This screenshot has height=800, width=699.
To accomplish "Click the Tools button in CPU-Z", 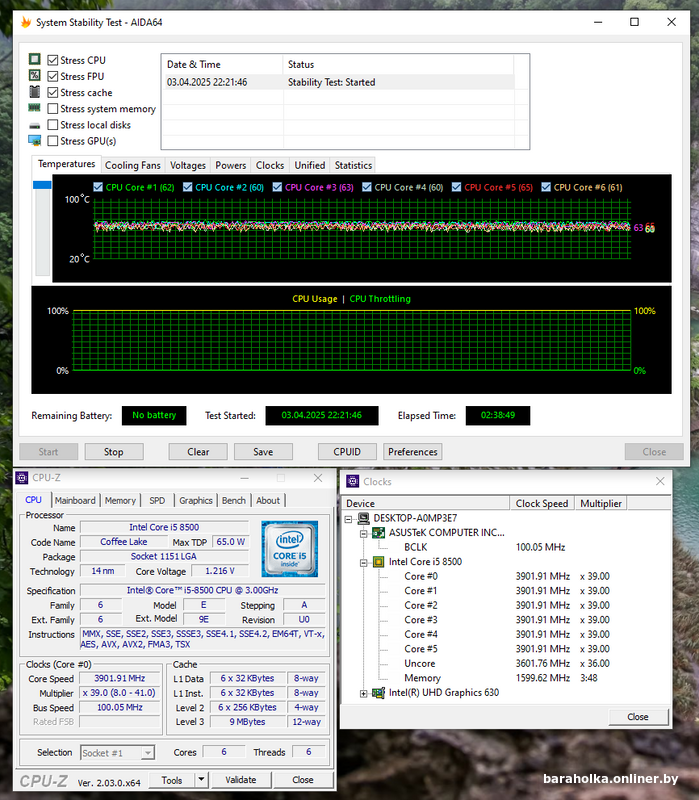I will [x=172, y=780].
